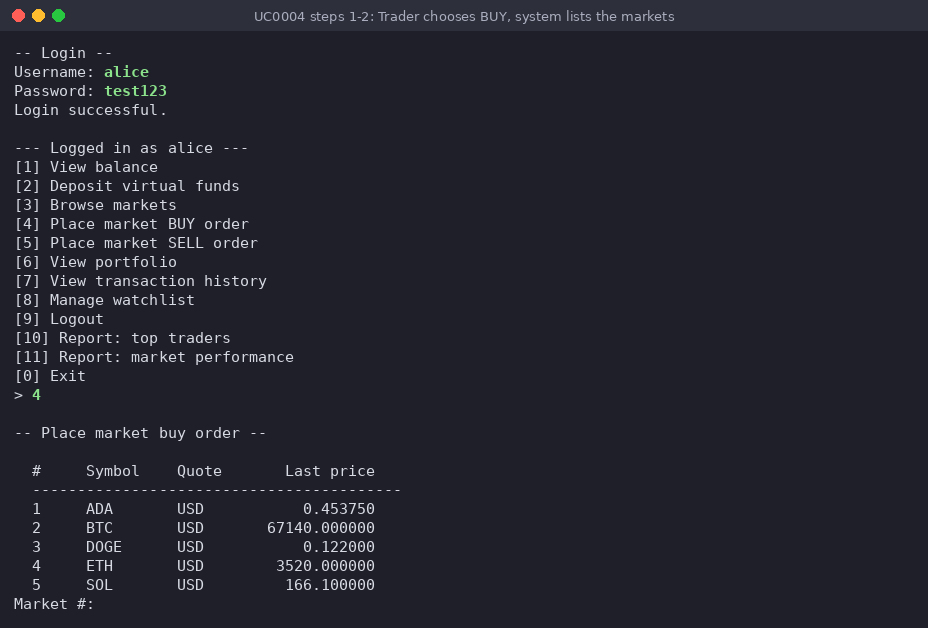
Task: Select the 'Deposit virtual funds' menu line
Action: (x=127, y=186)
